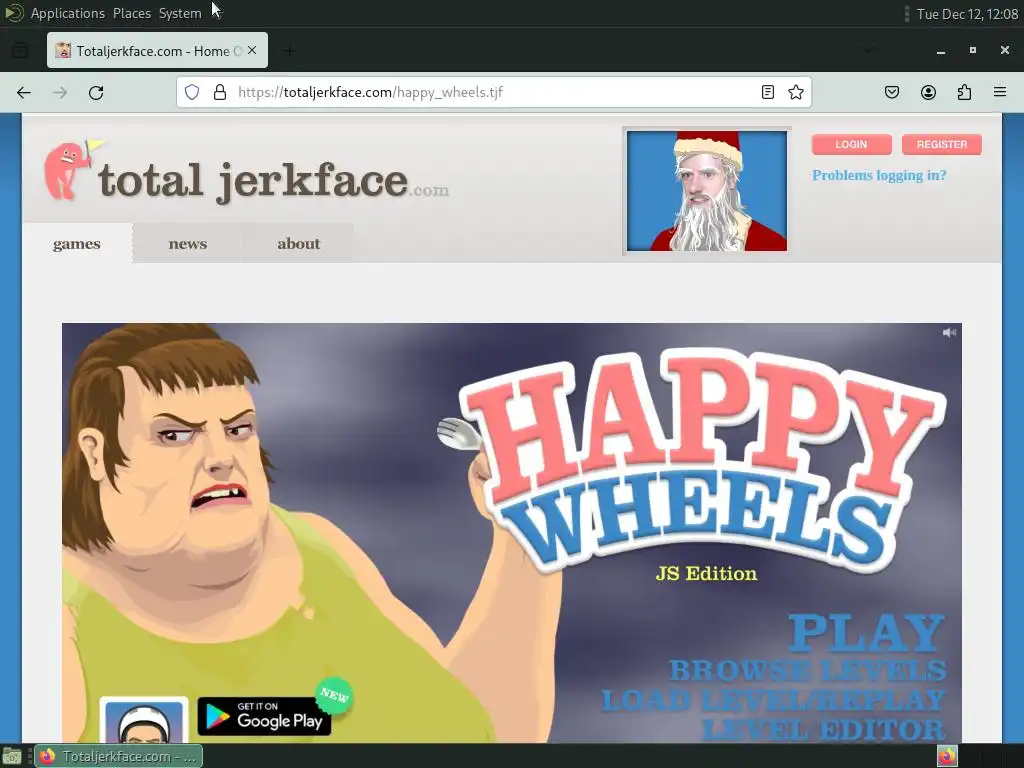Expand the list all tabs chevron
The image size is (1024, 768).
(867, 50)
